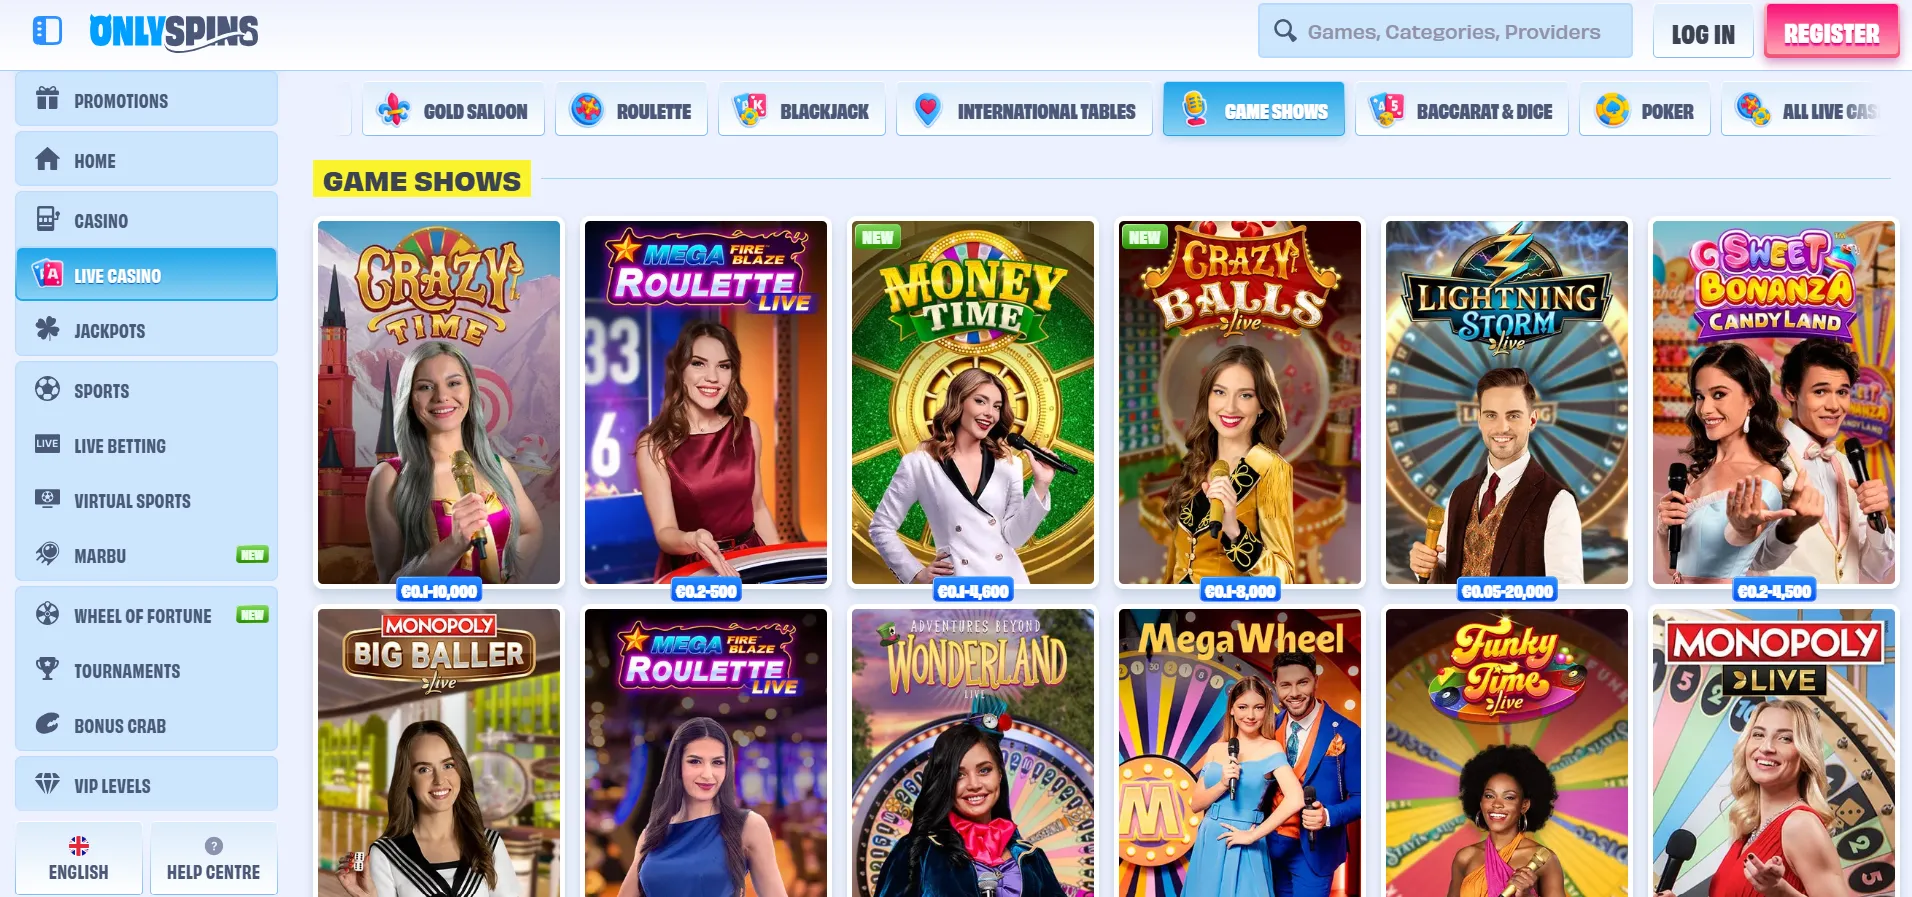This screenshot has height=897, width=1912.
Task: Click the Bonus Crab icon
Action: click(47, 724)
